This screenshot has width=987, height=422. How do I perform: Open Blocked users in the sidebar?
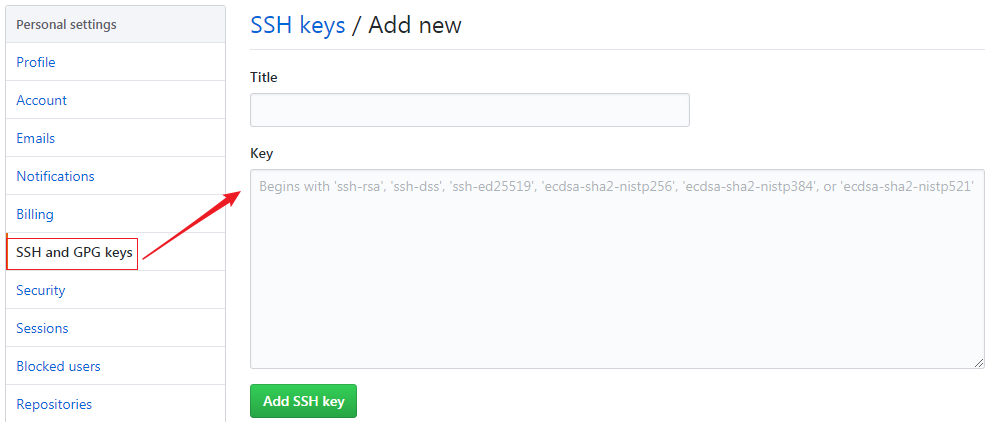(59, 366)
